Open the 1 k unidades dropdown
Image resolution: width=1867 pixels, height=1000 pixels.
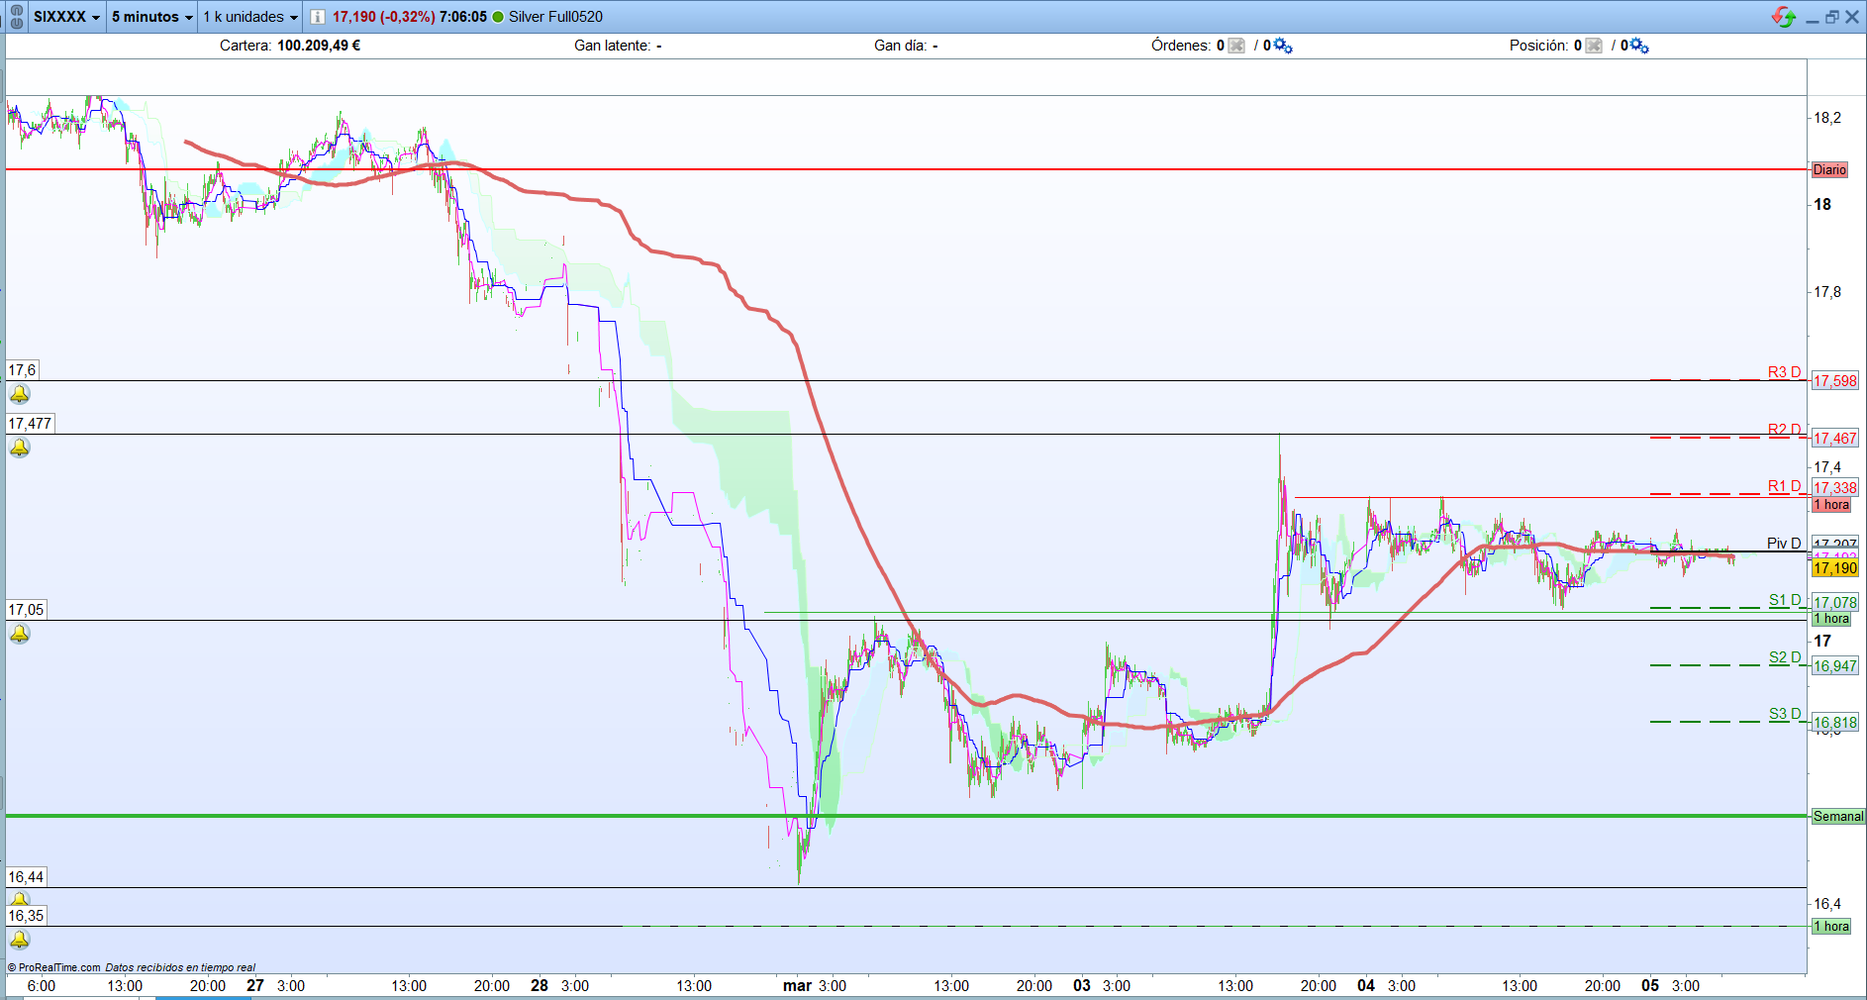[250, 17]
